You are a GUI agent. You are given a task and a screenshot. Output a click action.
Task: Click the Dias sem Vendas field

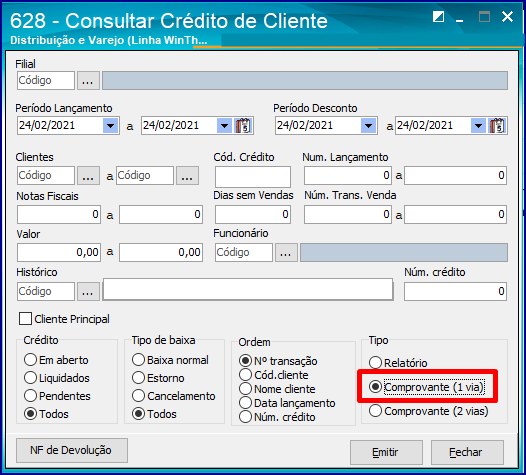(x=253, y=215)
